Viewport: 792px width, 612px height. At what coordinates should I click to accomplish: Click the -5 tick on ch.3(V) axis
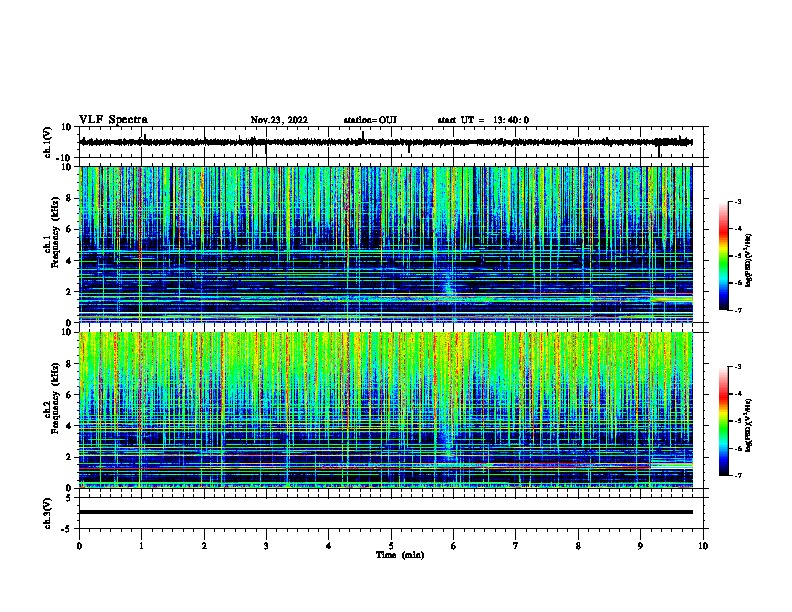pyautogui.click(x=68, y=529)
